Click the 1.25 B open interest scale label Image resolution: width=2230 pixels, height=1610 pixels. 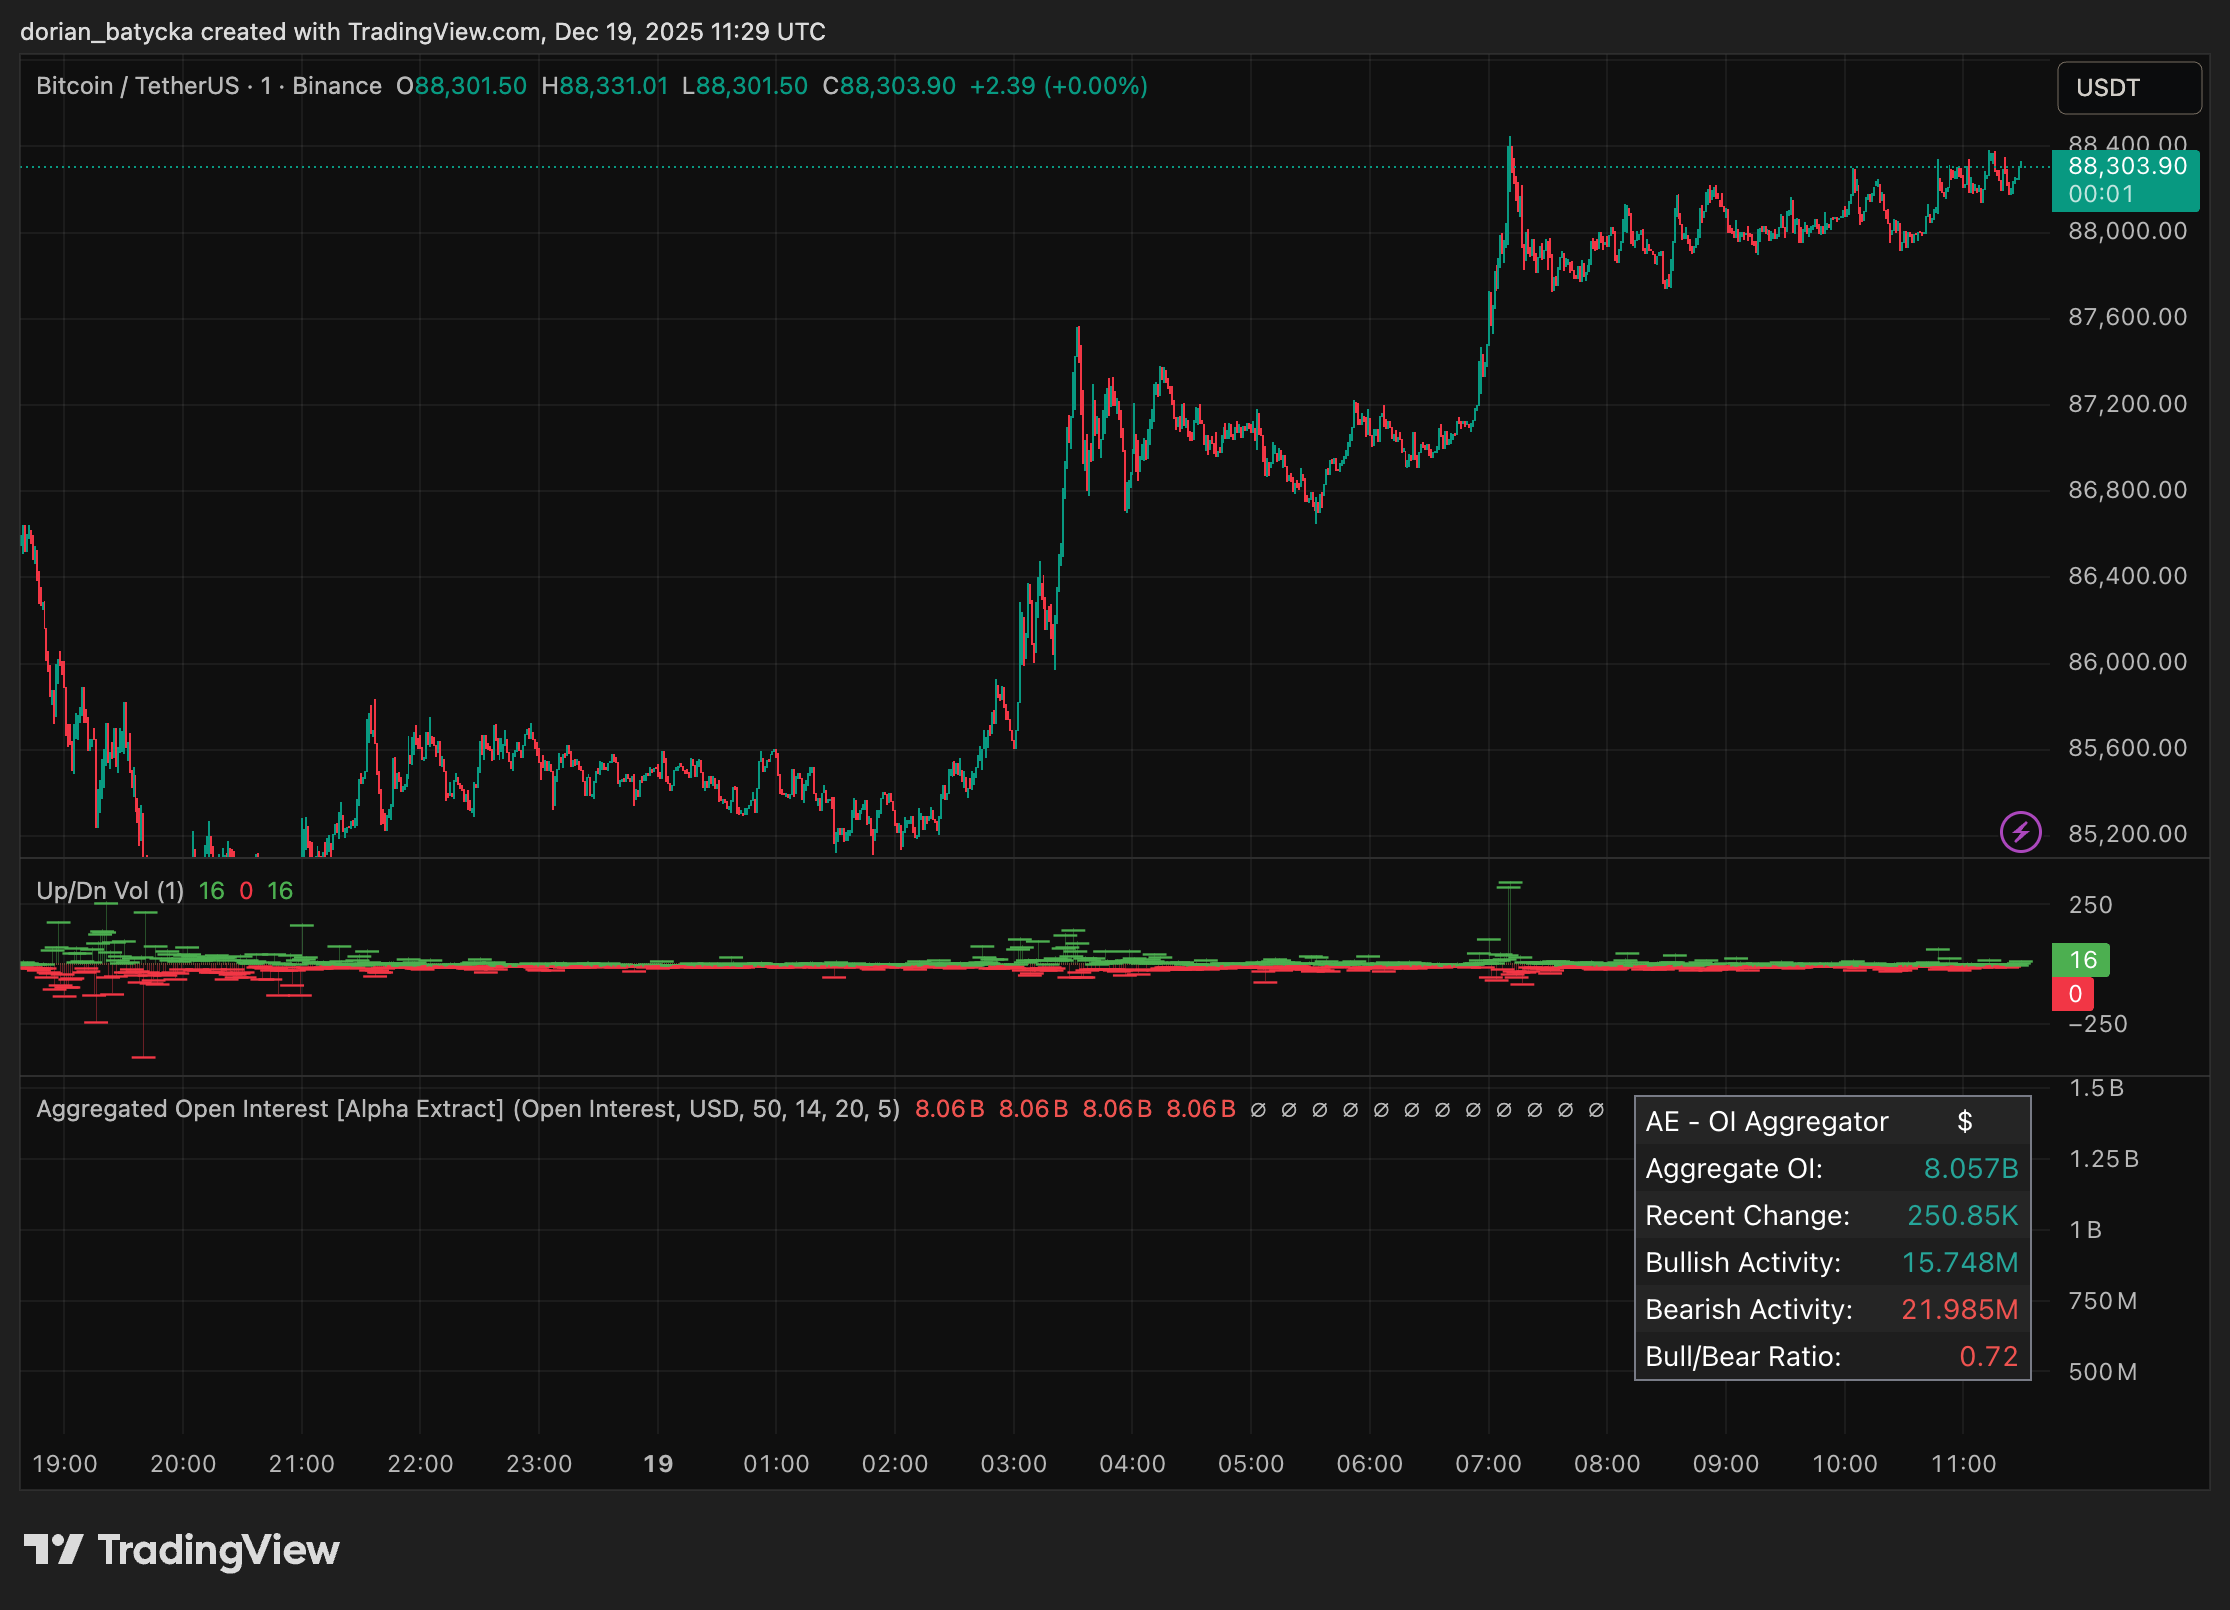click(x=2103, y=1159)
